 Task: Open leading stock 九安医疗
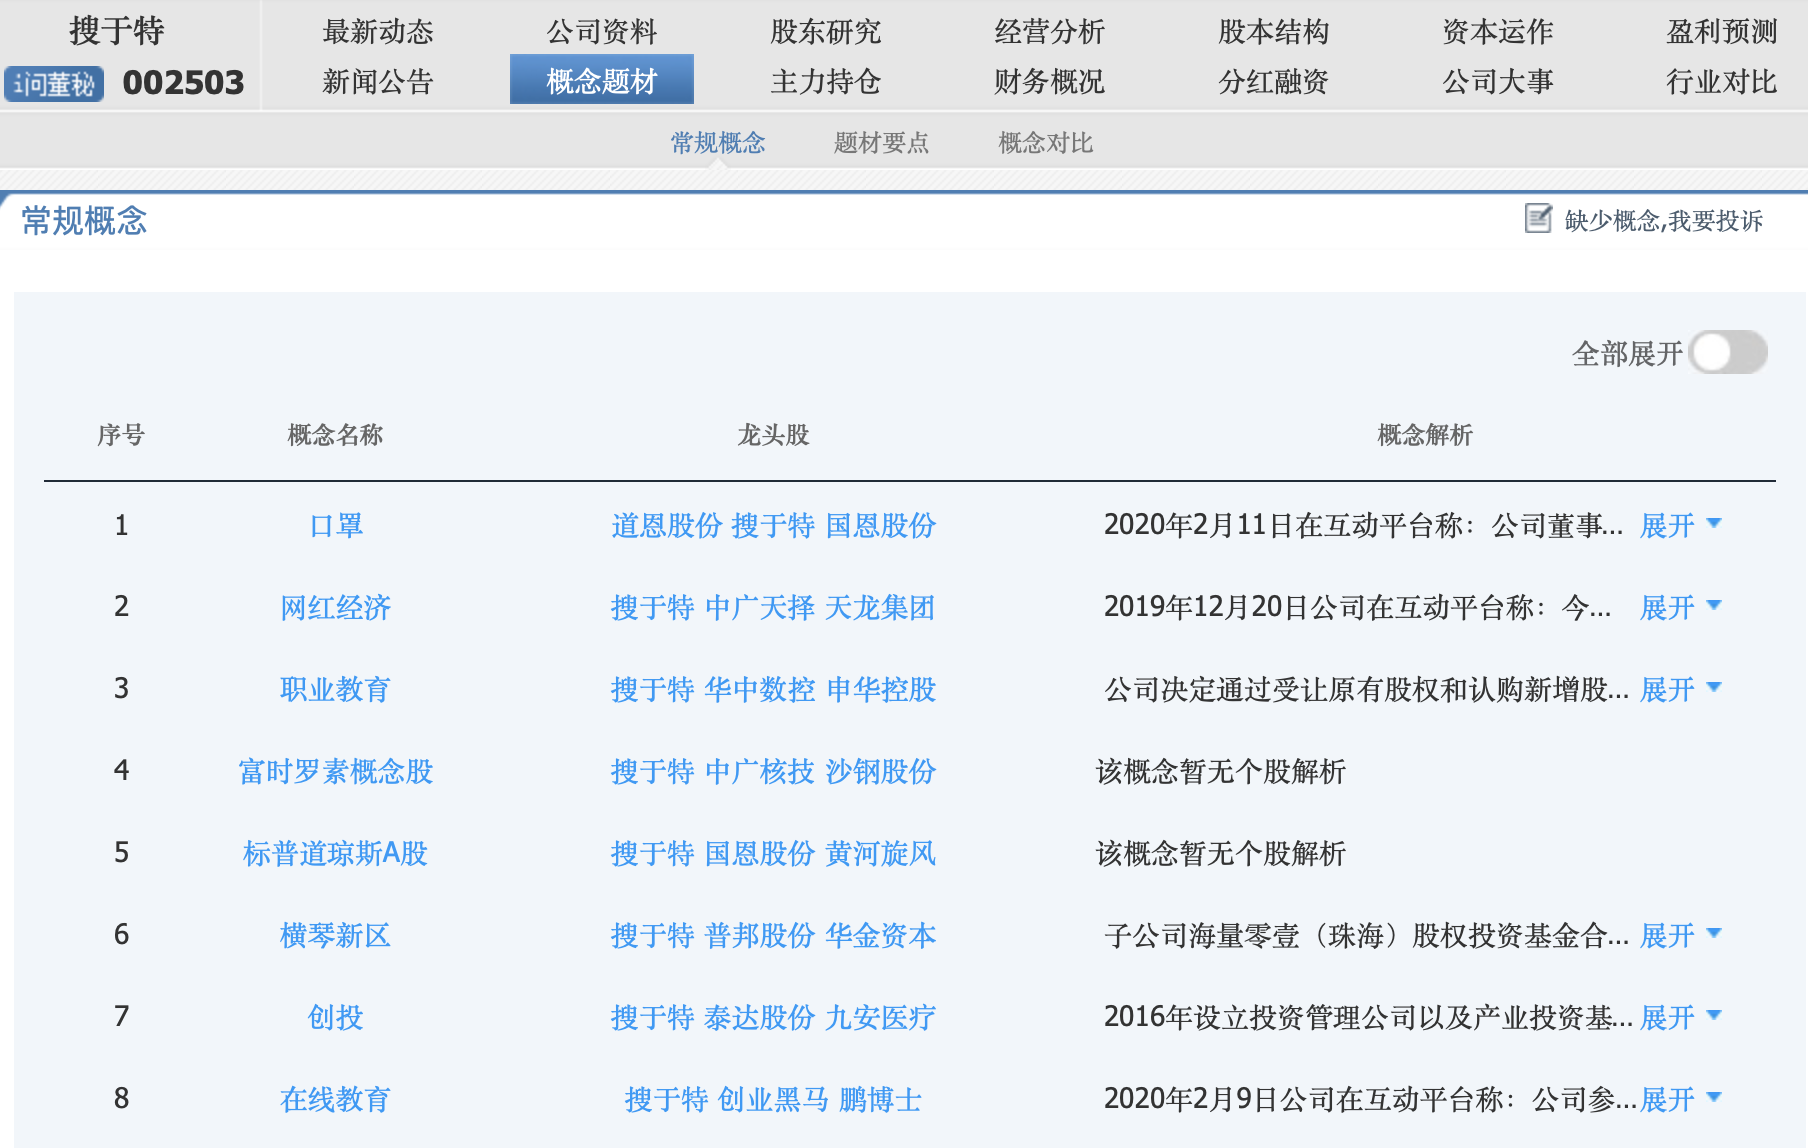(x=881, y=1017)
